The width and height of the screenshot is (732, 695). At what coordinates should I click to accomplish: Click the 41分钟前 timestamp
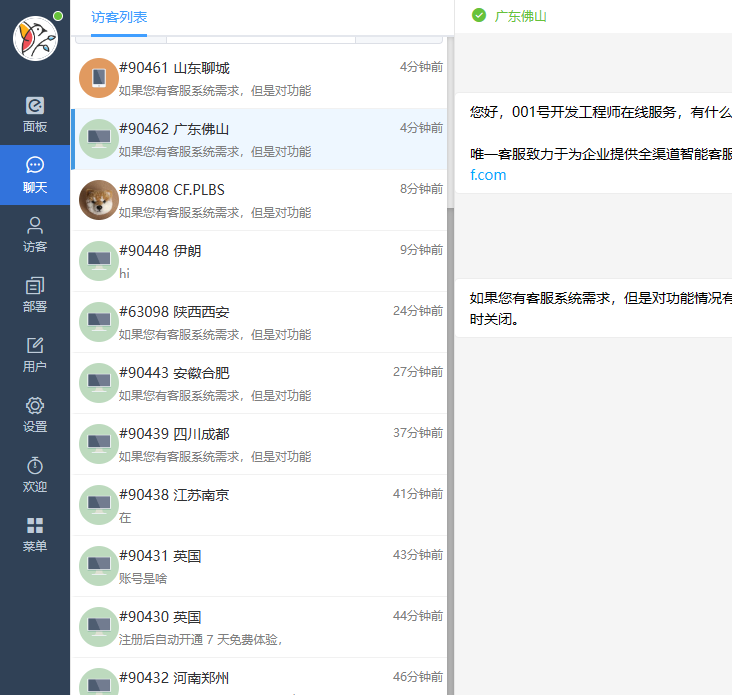(x=418, y=494)
